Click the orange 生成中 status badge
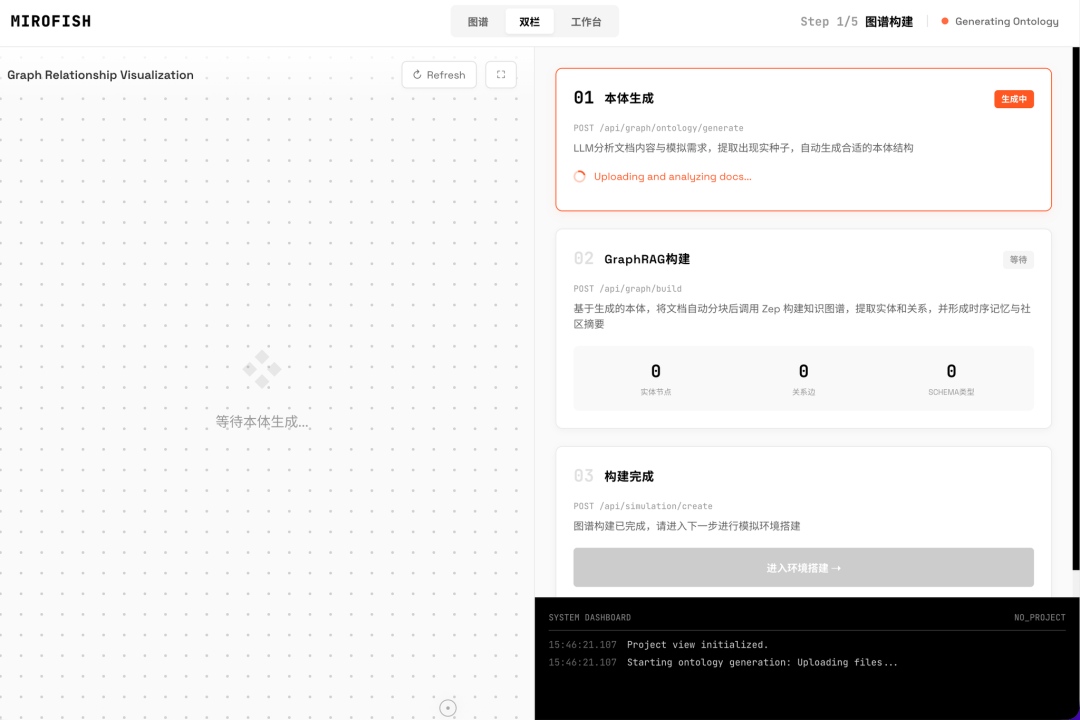 tap(1013, 99)
